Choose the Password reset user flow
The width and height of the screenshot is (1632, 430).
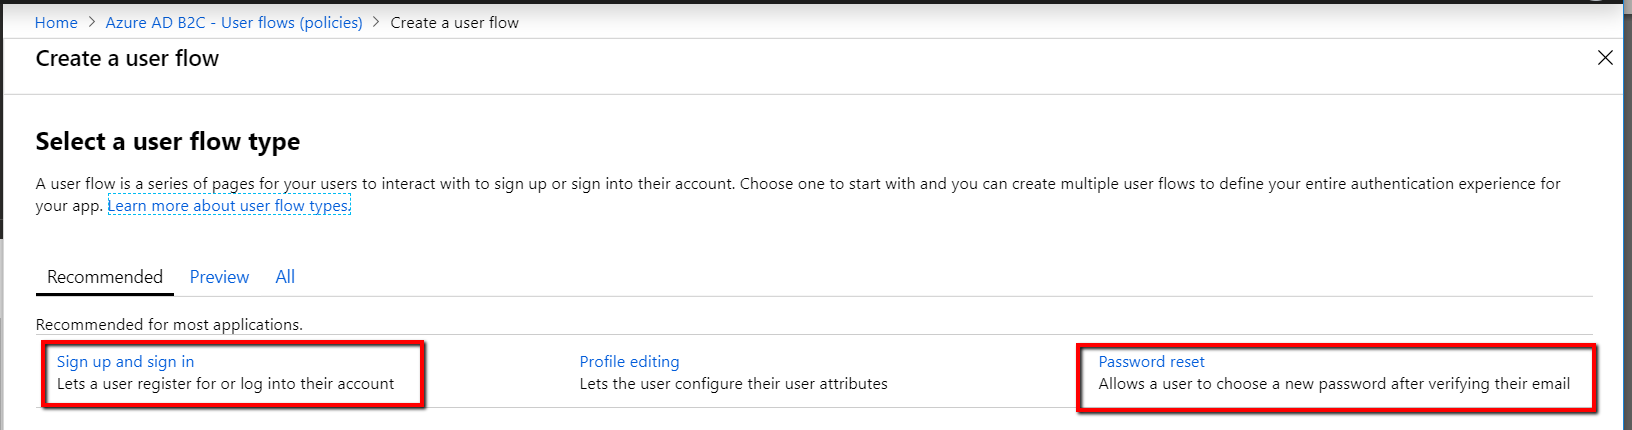pyautogui.click(x=1151, y=362)
